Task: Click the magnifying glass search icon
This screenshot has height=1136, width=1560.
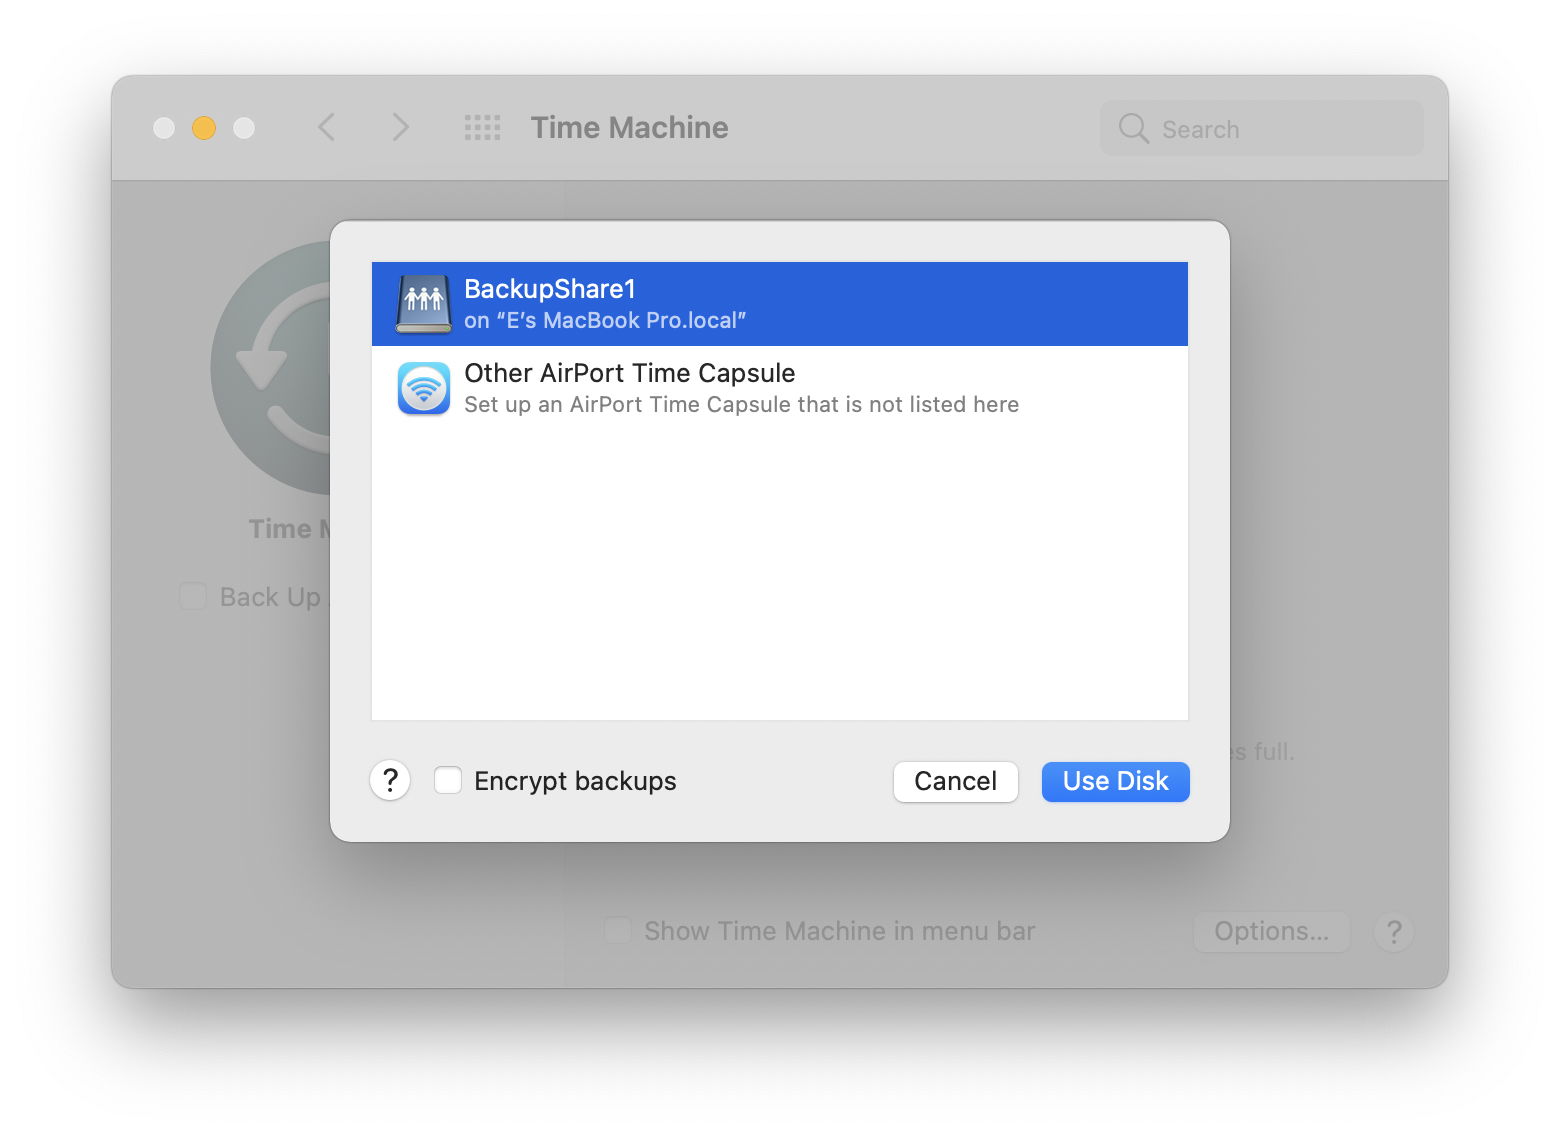Action: point(1133,129)
